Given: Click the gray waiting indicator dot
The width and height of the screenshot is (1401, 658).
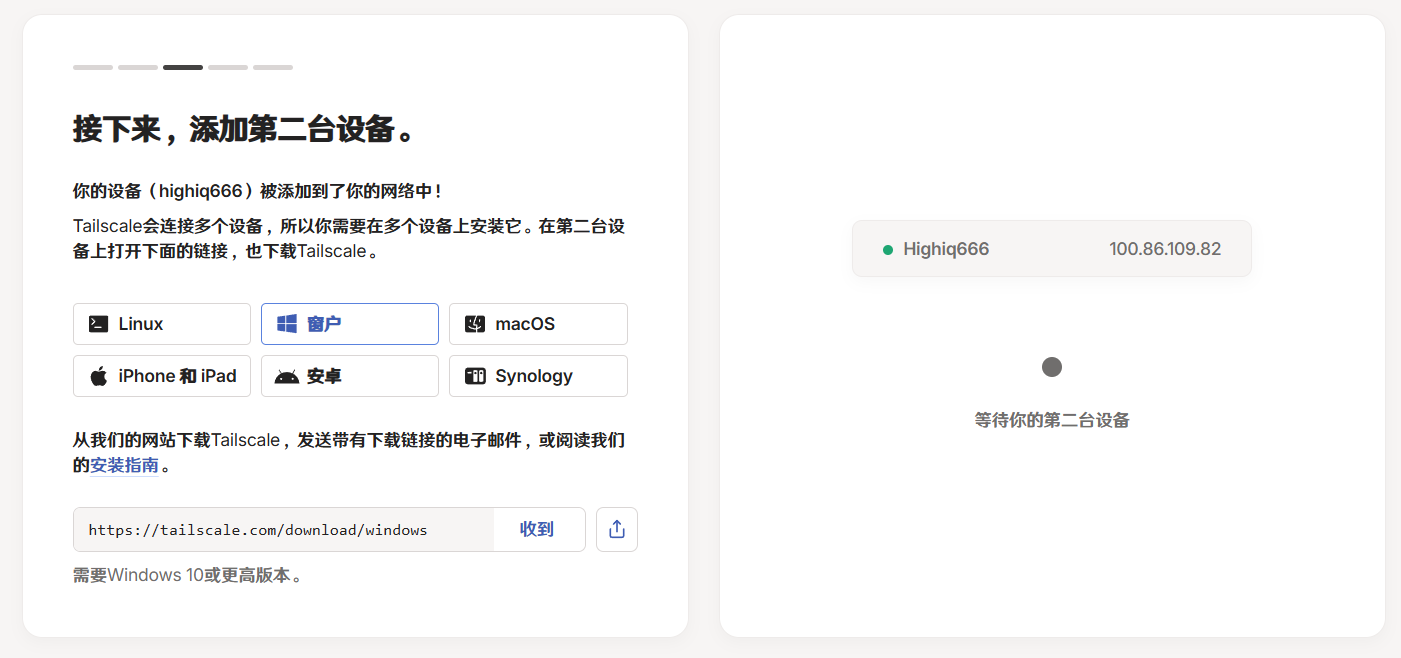Looking at the screenshot, I should (1052, 367).
